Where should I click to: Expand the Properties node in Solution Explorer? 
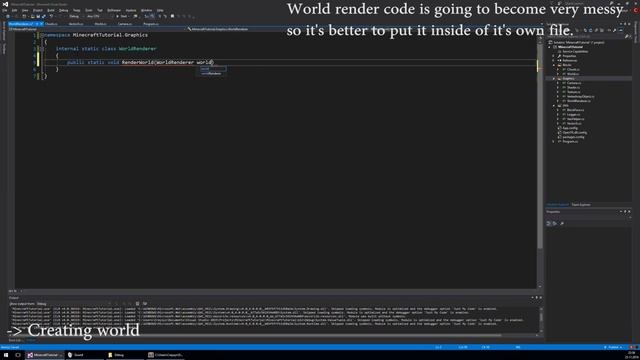[x=554, y=56]
